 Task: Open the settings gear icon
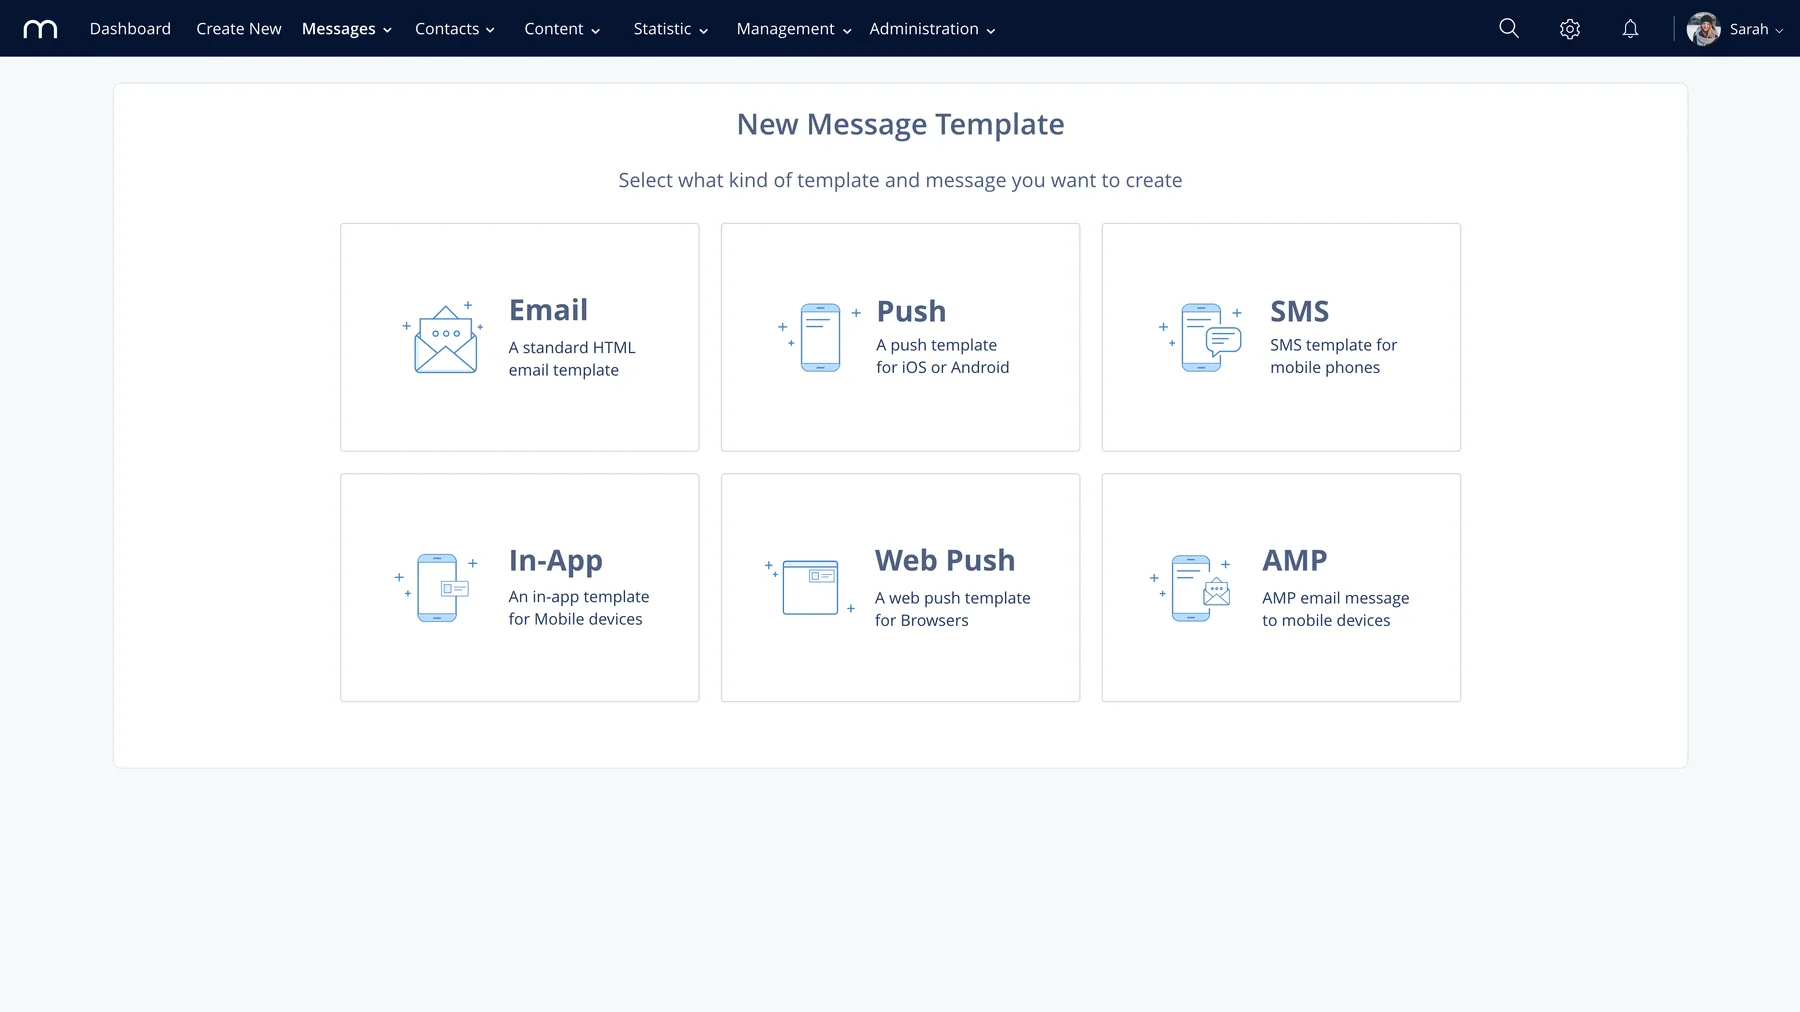(1570, 29)
